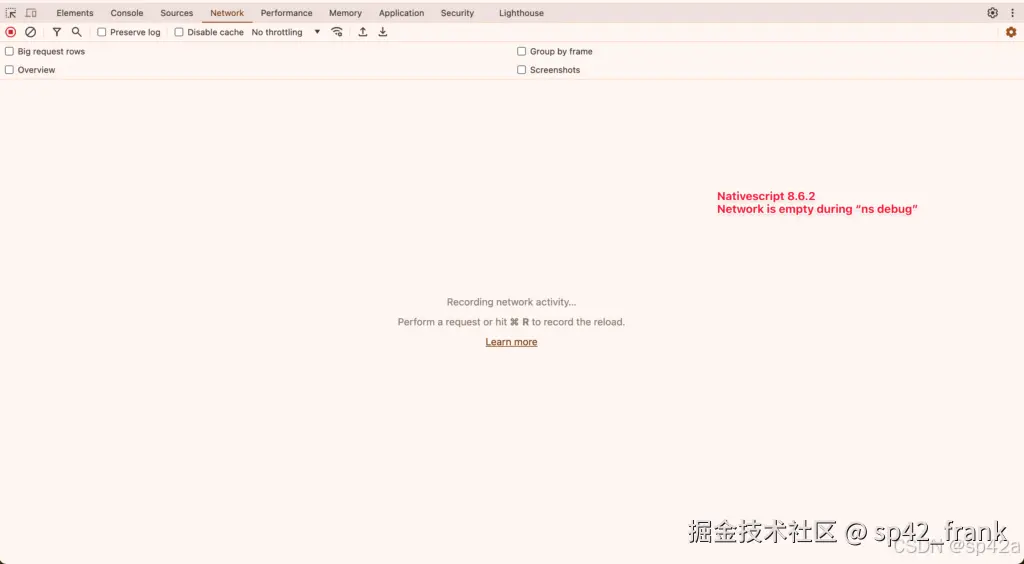The image size is (1024, 564).
Task: Toggle the device toolbar icon
Action: (x=31, y=13)
